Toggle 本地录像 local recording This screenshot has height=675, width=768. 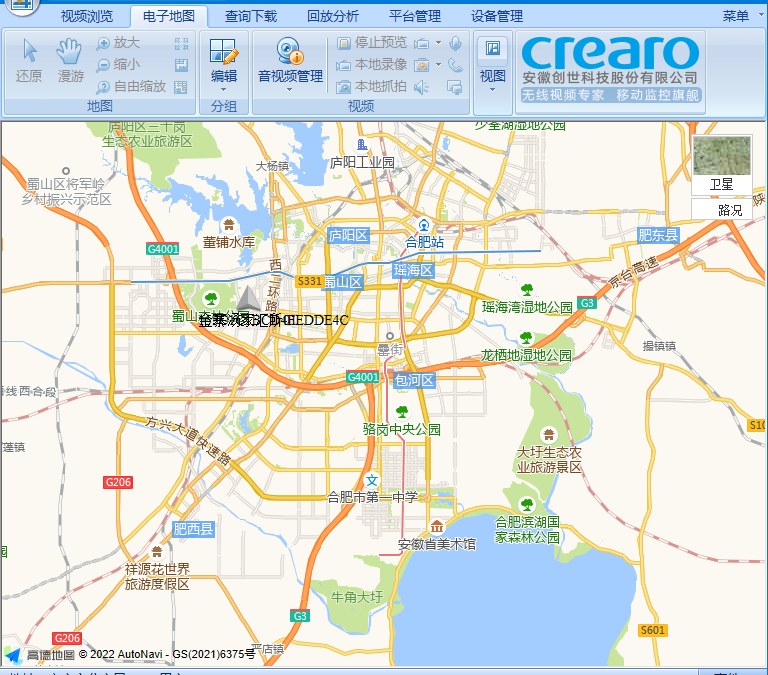(x=372, y=65)
